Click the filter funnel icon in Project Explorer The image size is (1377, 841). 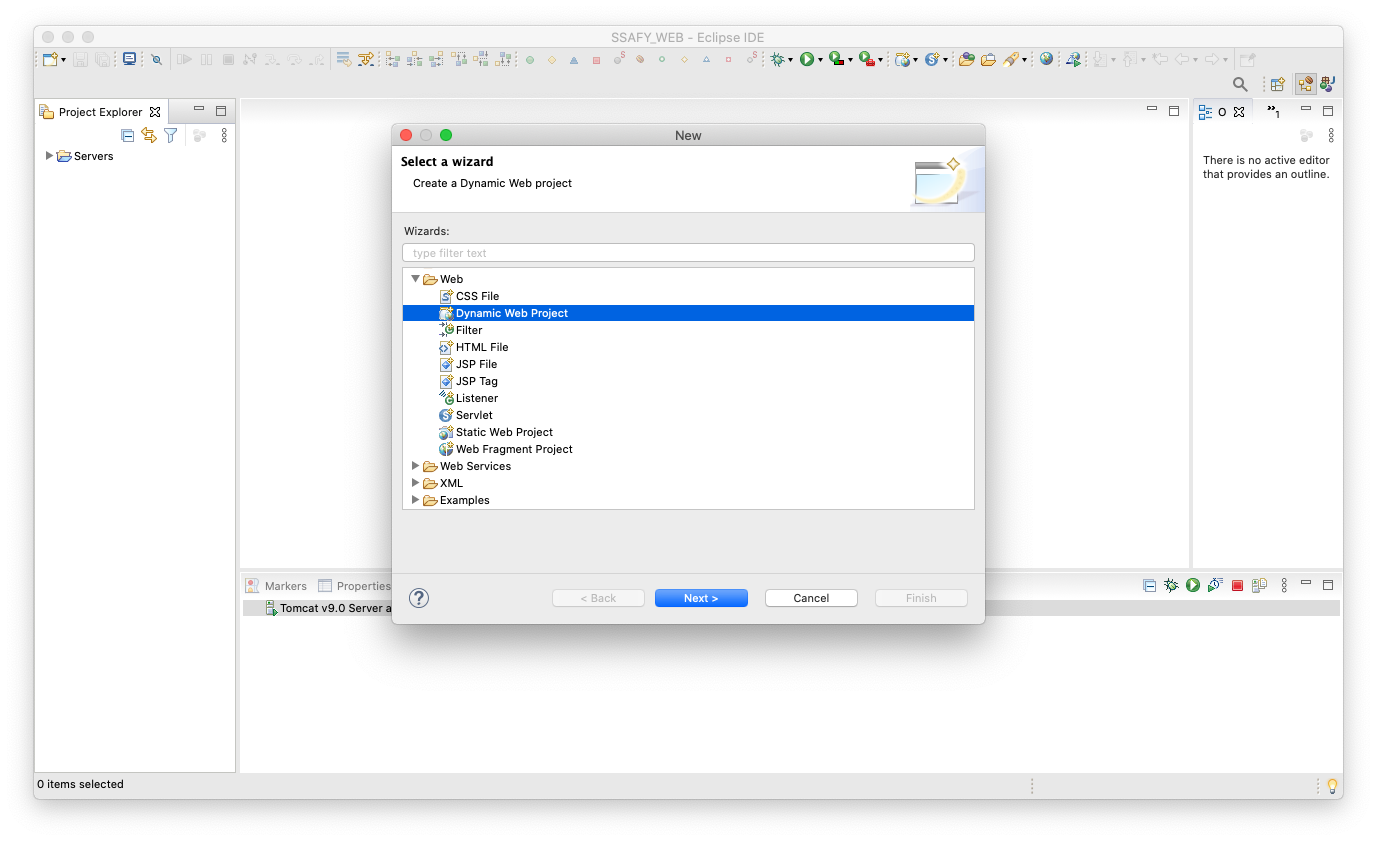pos(171,135)
